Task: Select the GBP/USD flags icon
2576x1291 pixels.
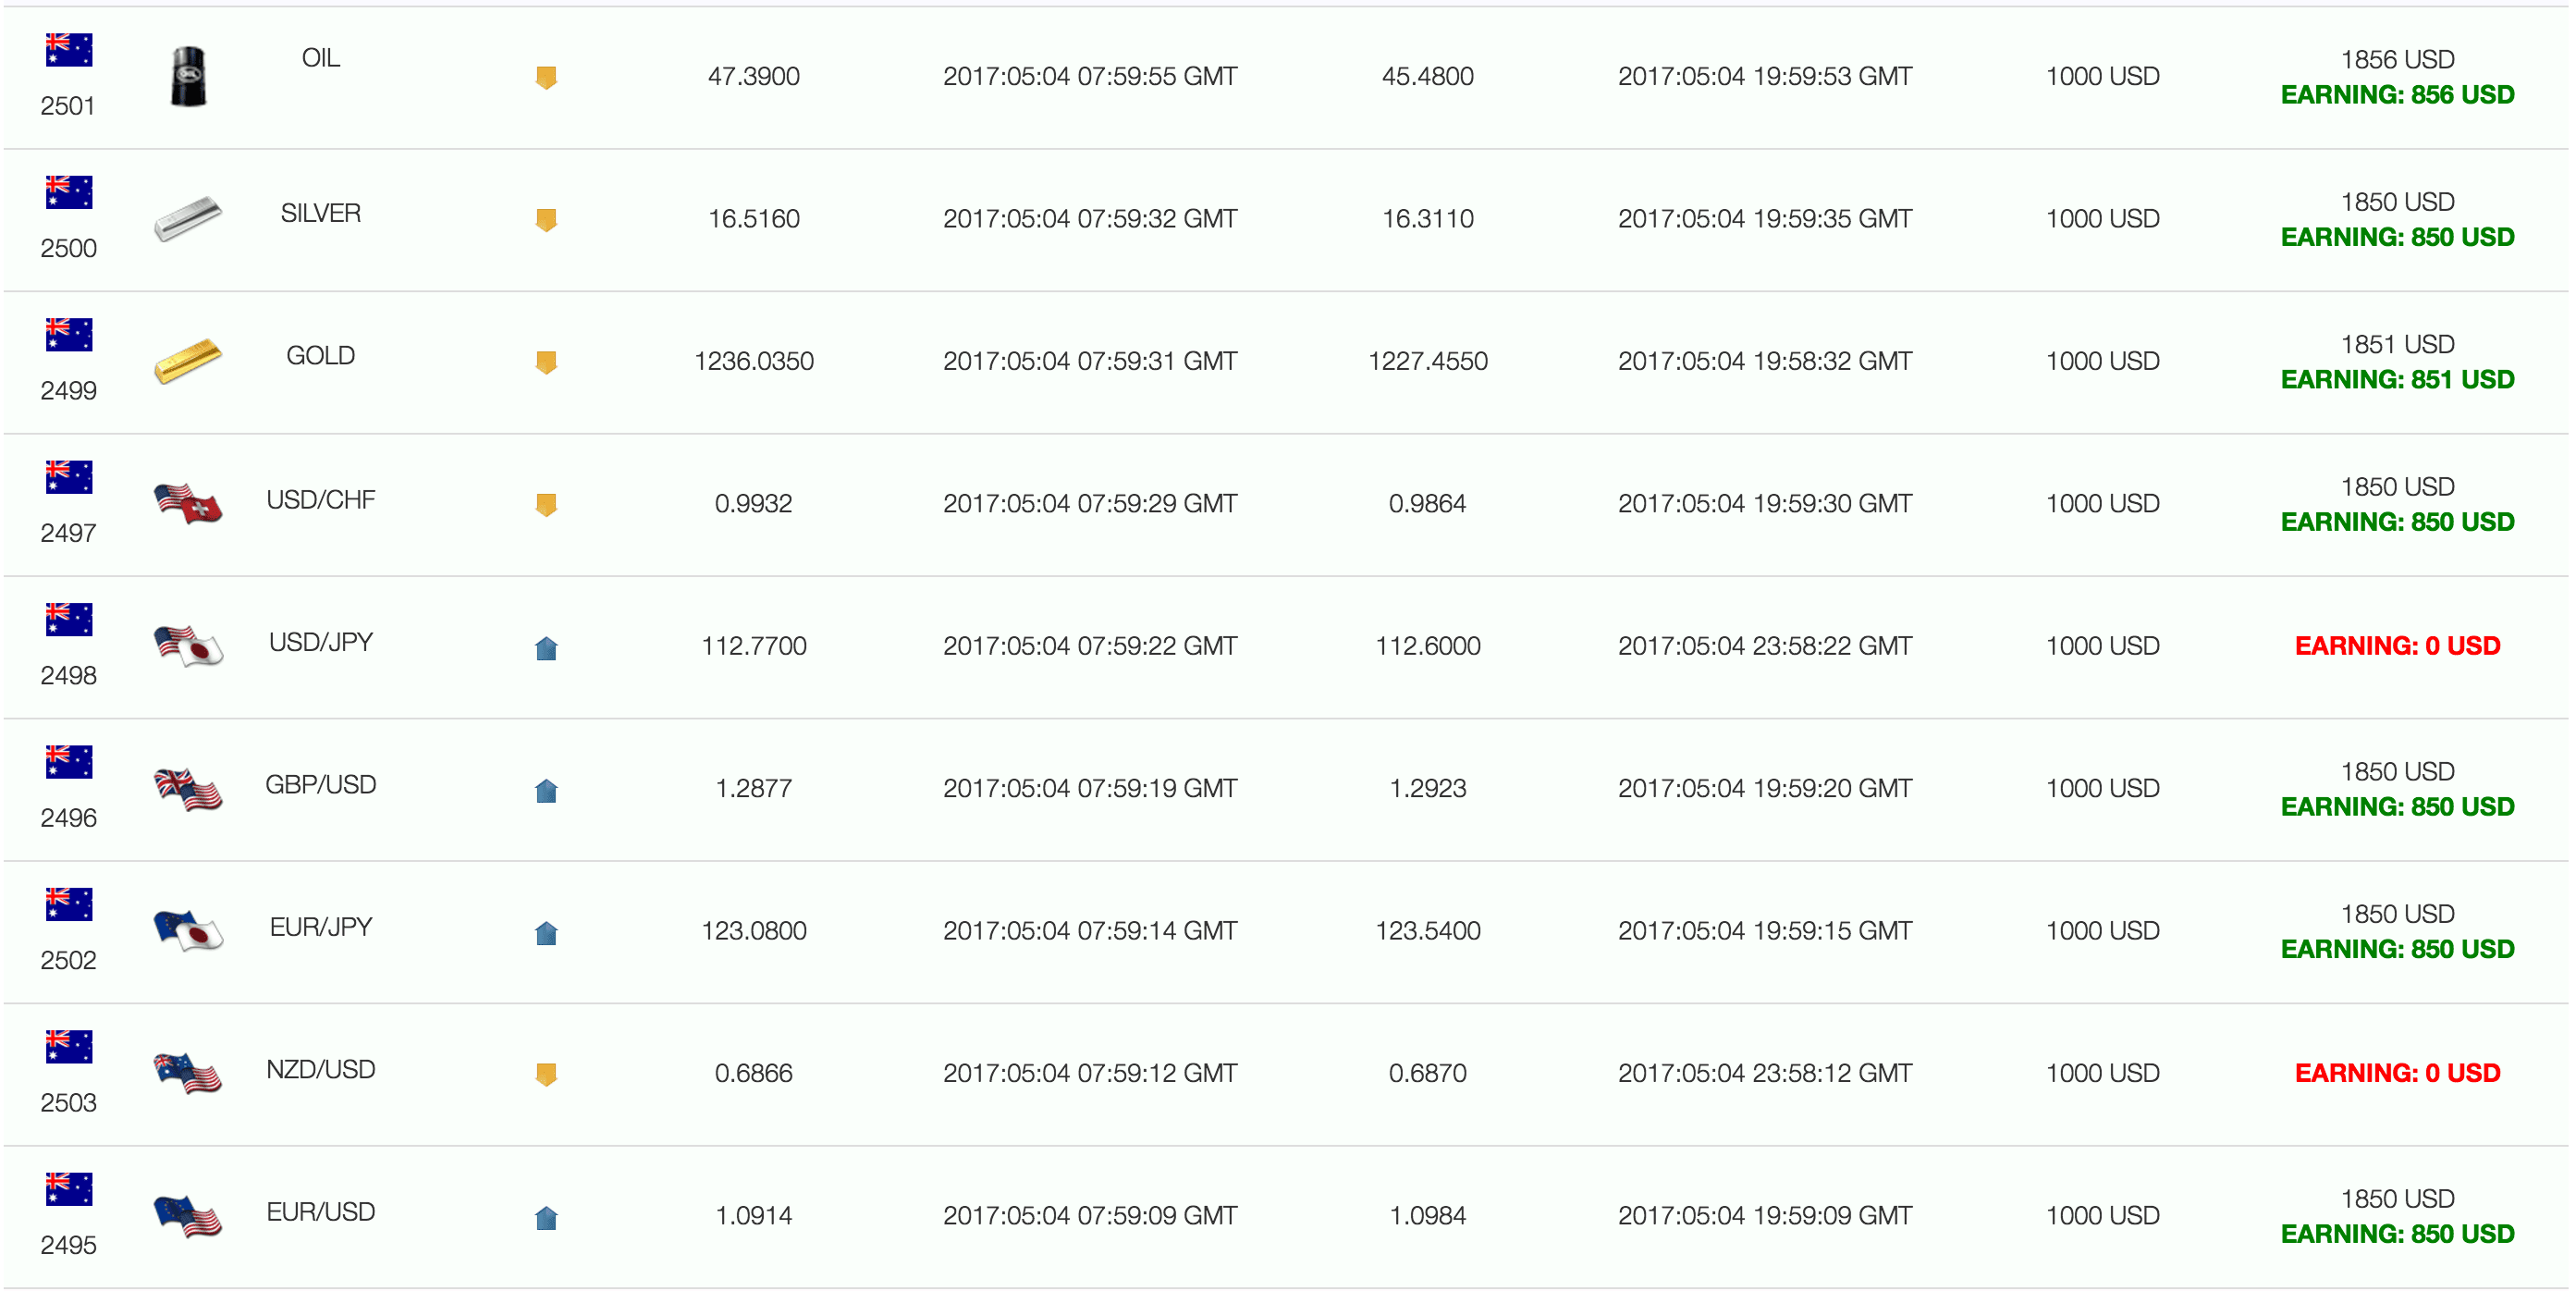Action: click(188, 789)
